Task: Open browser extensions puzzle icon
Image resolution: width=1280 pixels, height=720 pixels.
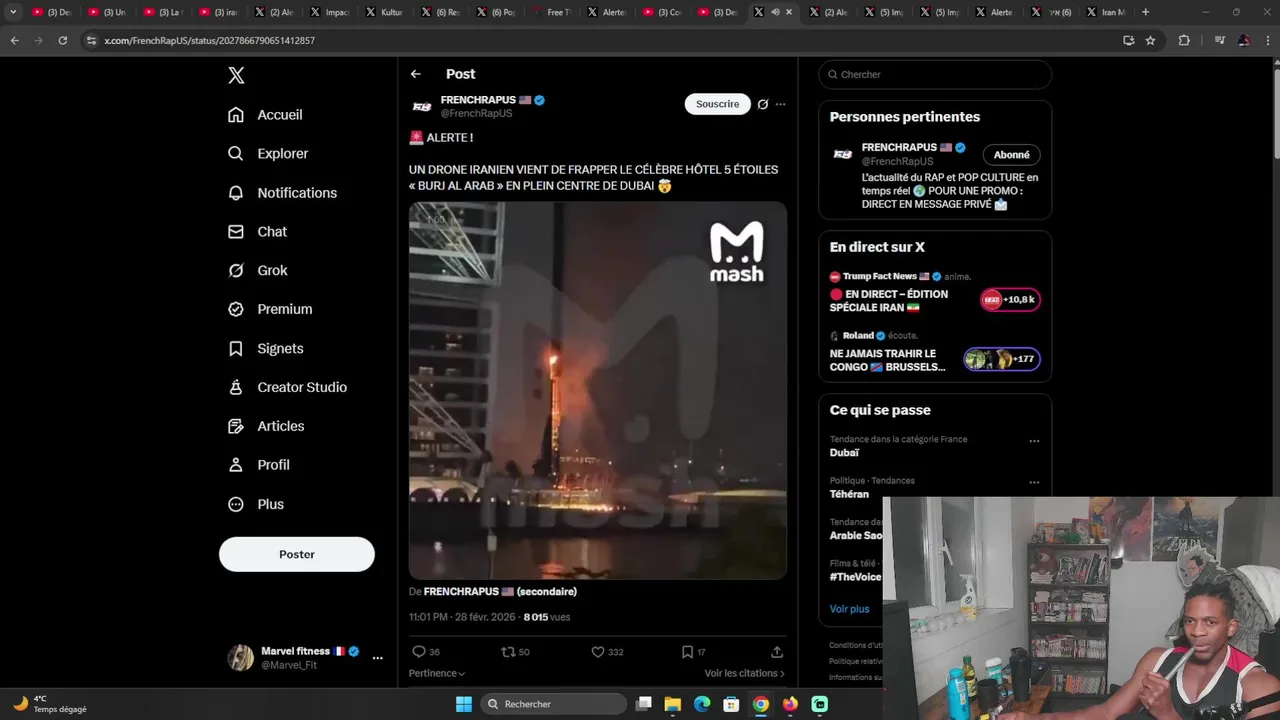Action: 1185,41
